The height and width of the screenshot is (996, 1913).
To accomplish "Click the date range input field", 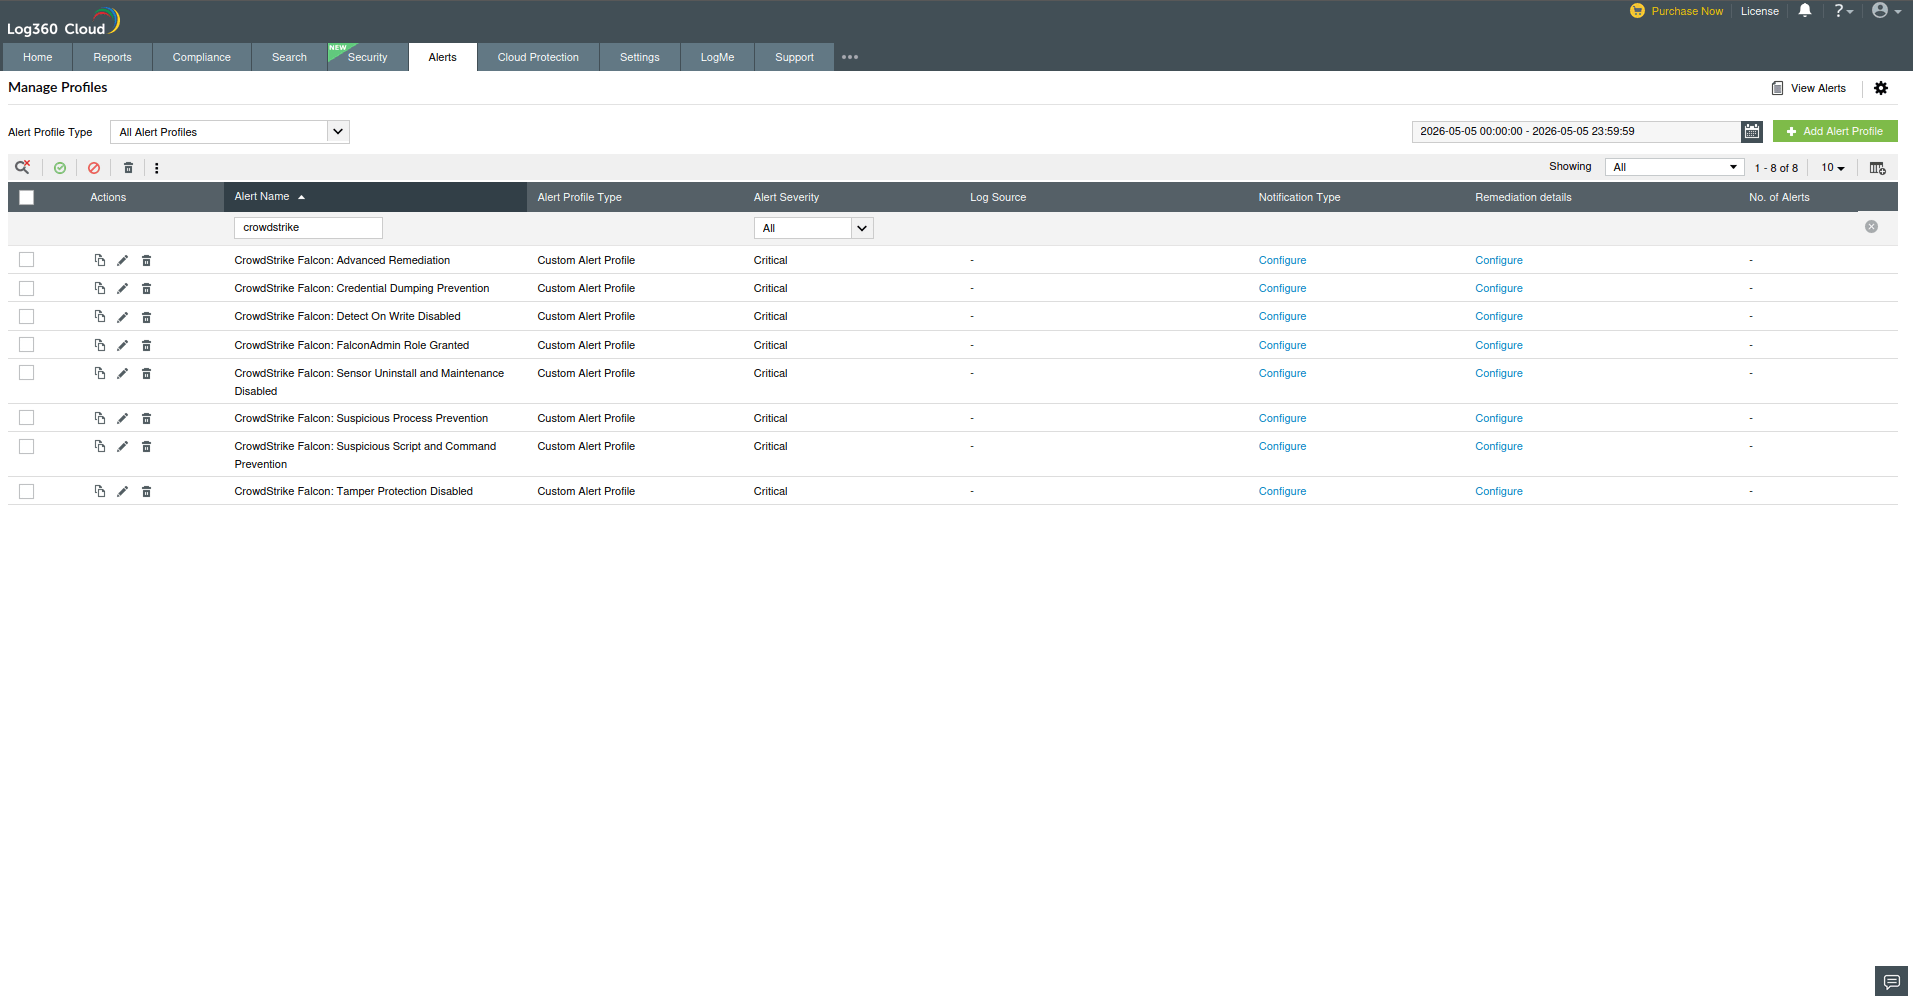I will coord(1576,131).
